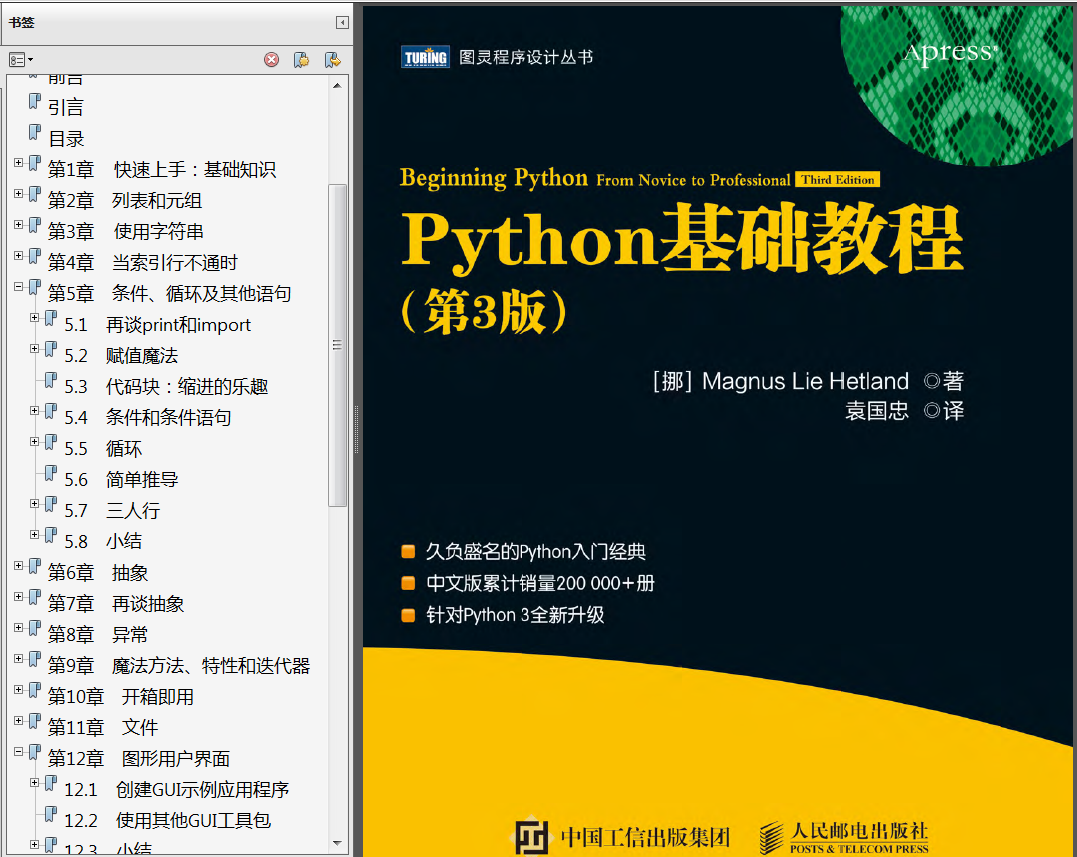1077x857 pixels.
Task: Click the delete bookmark red X icon
Action: (271, 60)
